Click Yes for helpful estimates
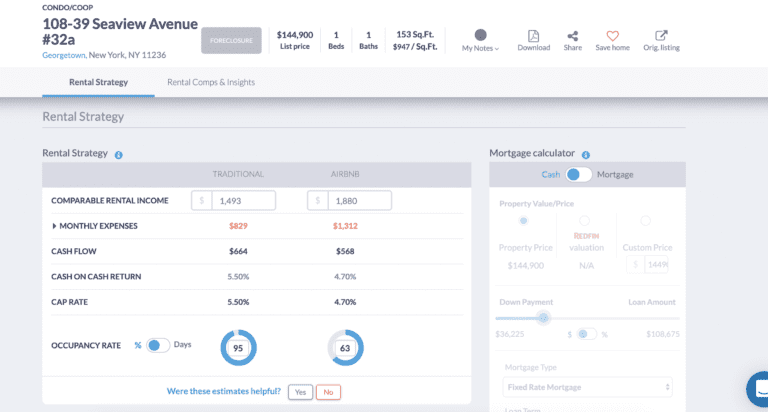Image resolution: width=768 pixels, height=412 pixels. (x=300, y=392)
